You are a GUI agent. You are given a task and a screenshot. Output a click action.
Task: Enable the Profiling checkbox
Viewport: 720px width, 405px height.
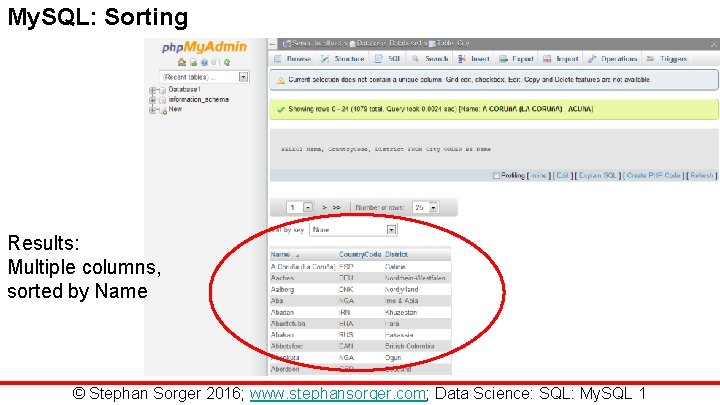pos(496,175)
